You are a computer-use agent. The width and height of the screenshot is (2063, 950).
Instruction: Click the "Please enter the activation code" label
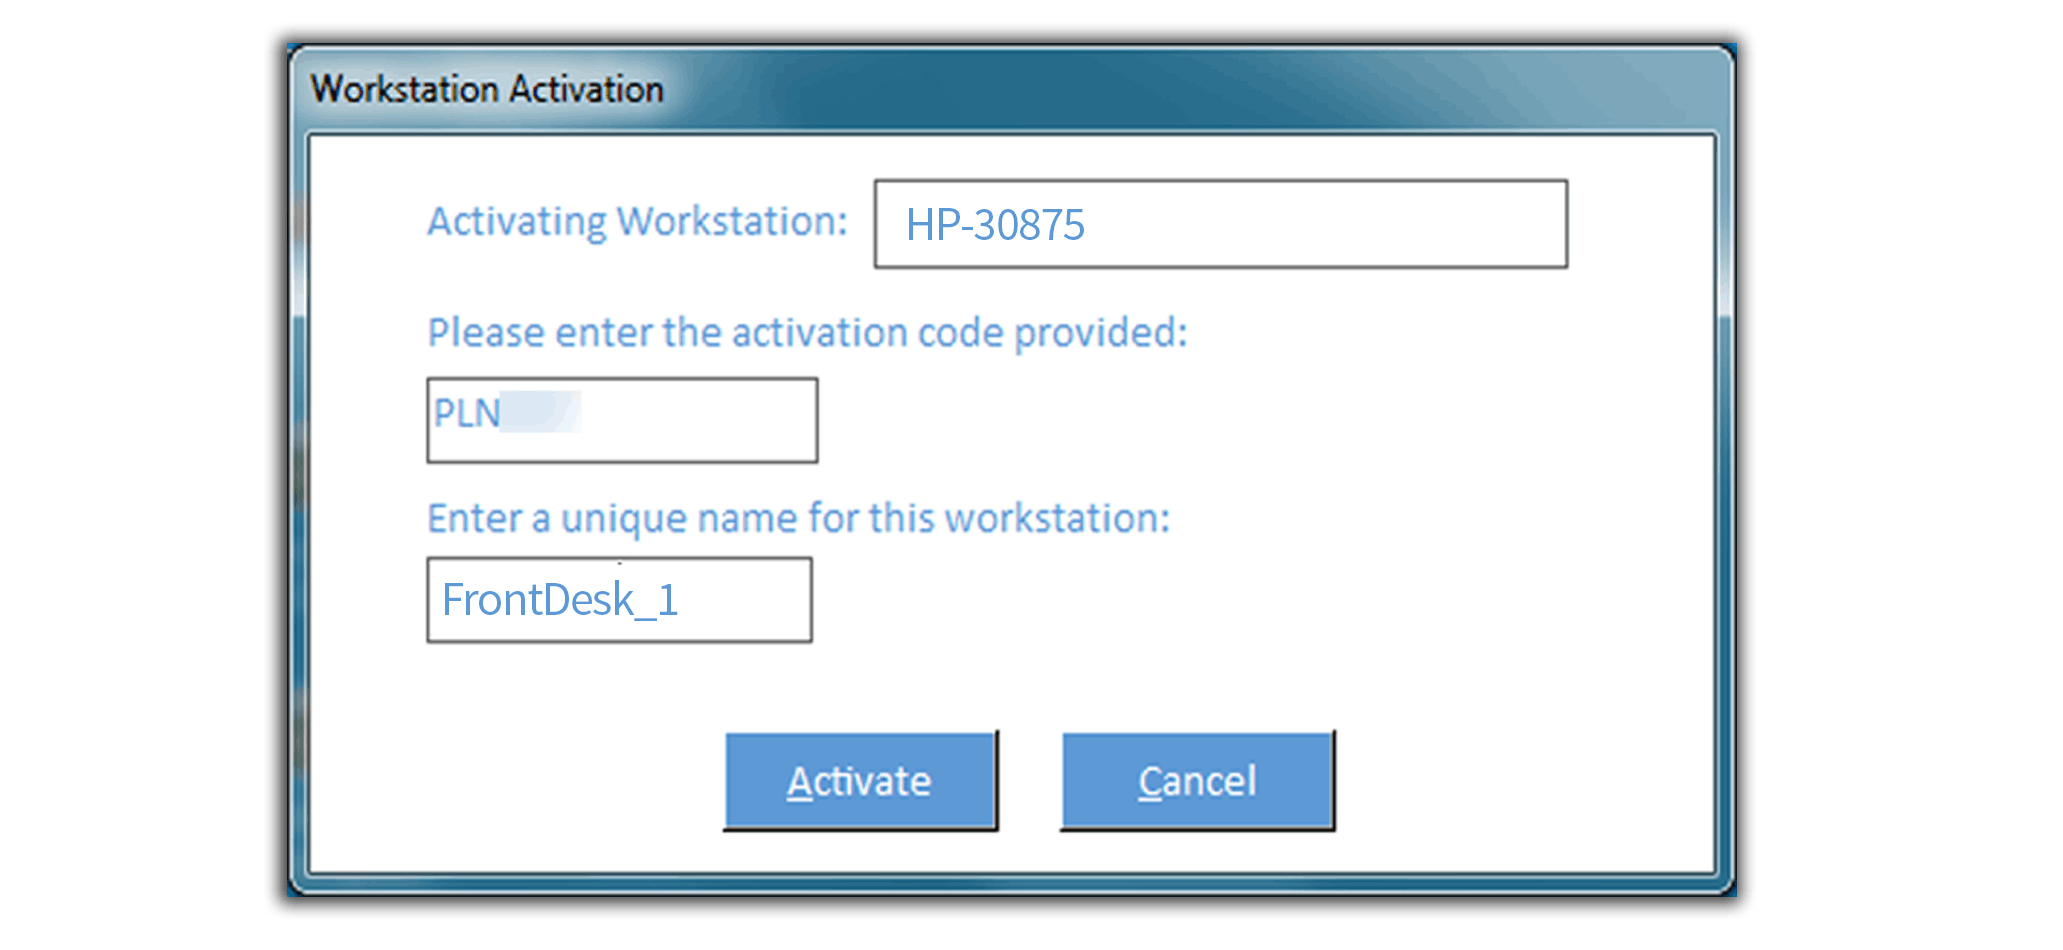click(807, 332)
